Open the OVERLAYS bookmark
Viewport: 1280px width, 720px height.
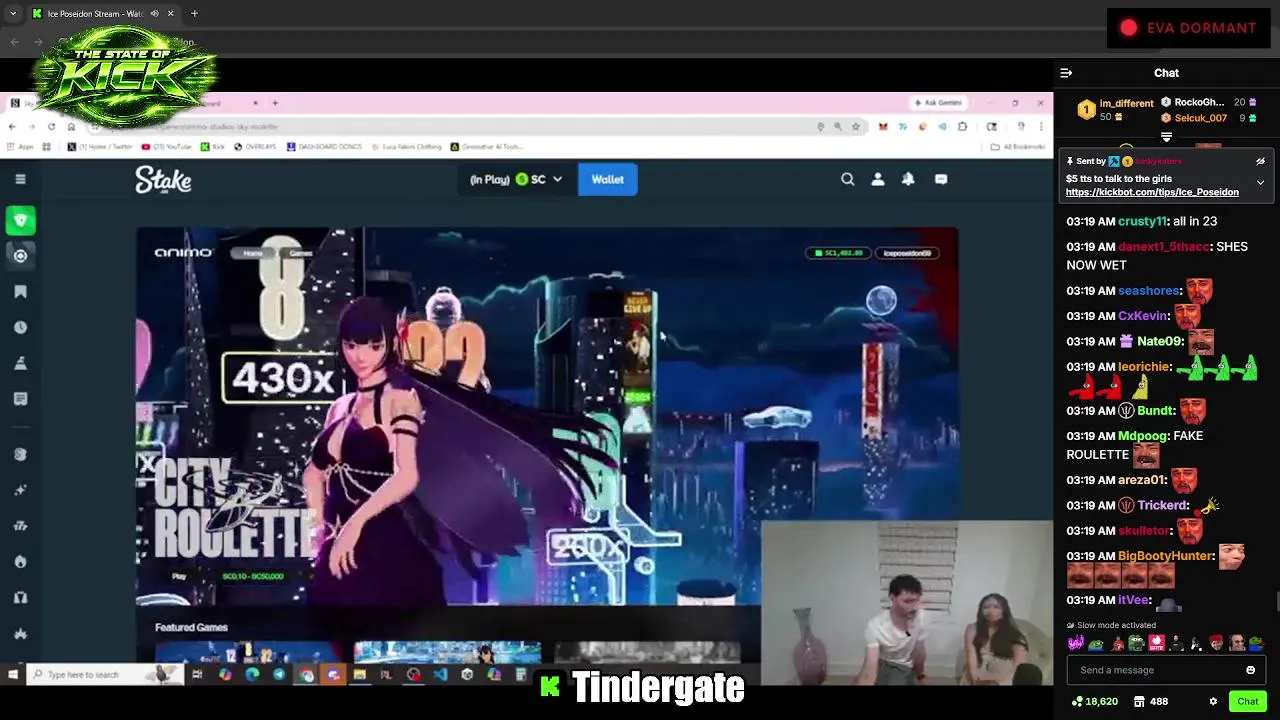tap(257, 147)
